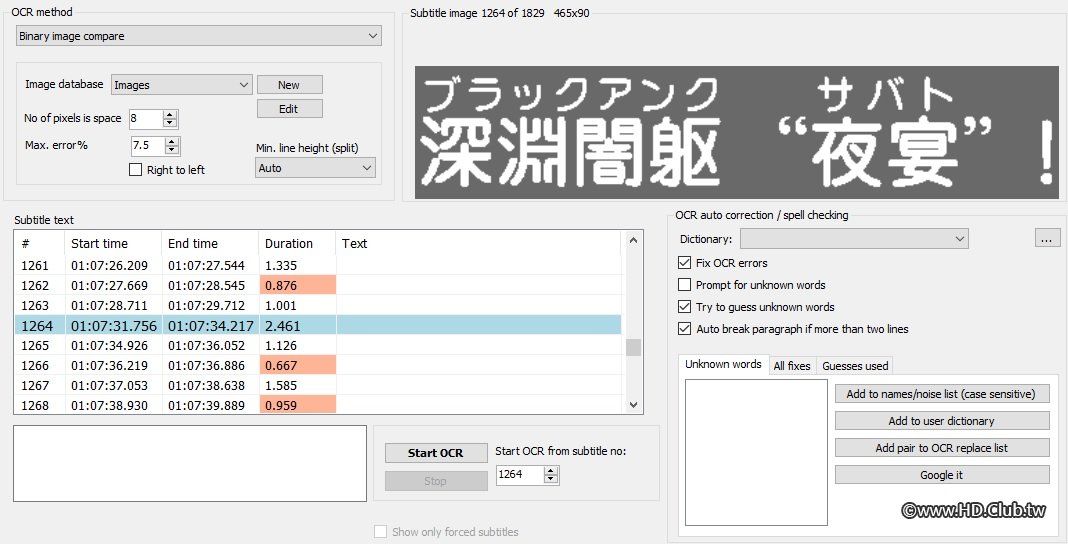Click the highlighted row 1264

[x=317, y=325]
